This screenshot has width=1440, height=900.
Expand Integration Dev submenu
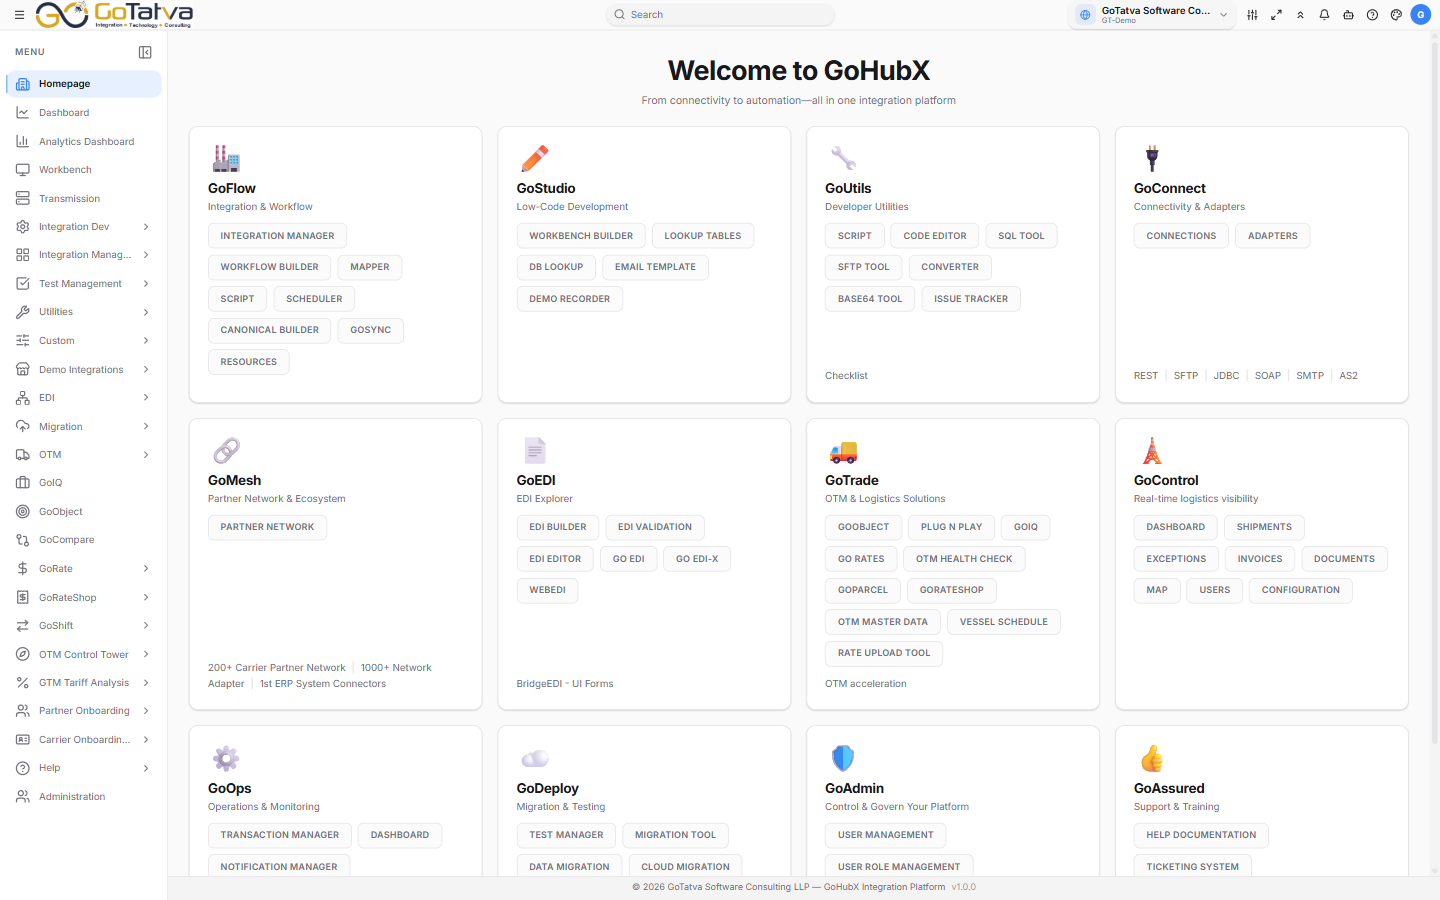146,227
